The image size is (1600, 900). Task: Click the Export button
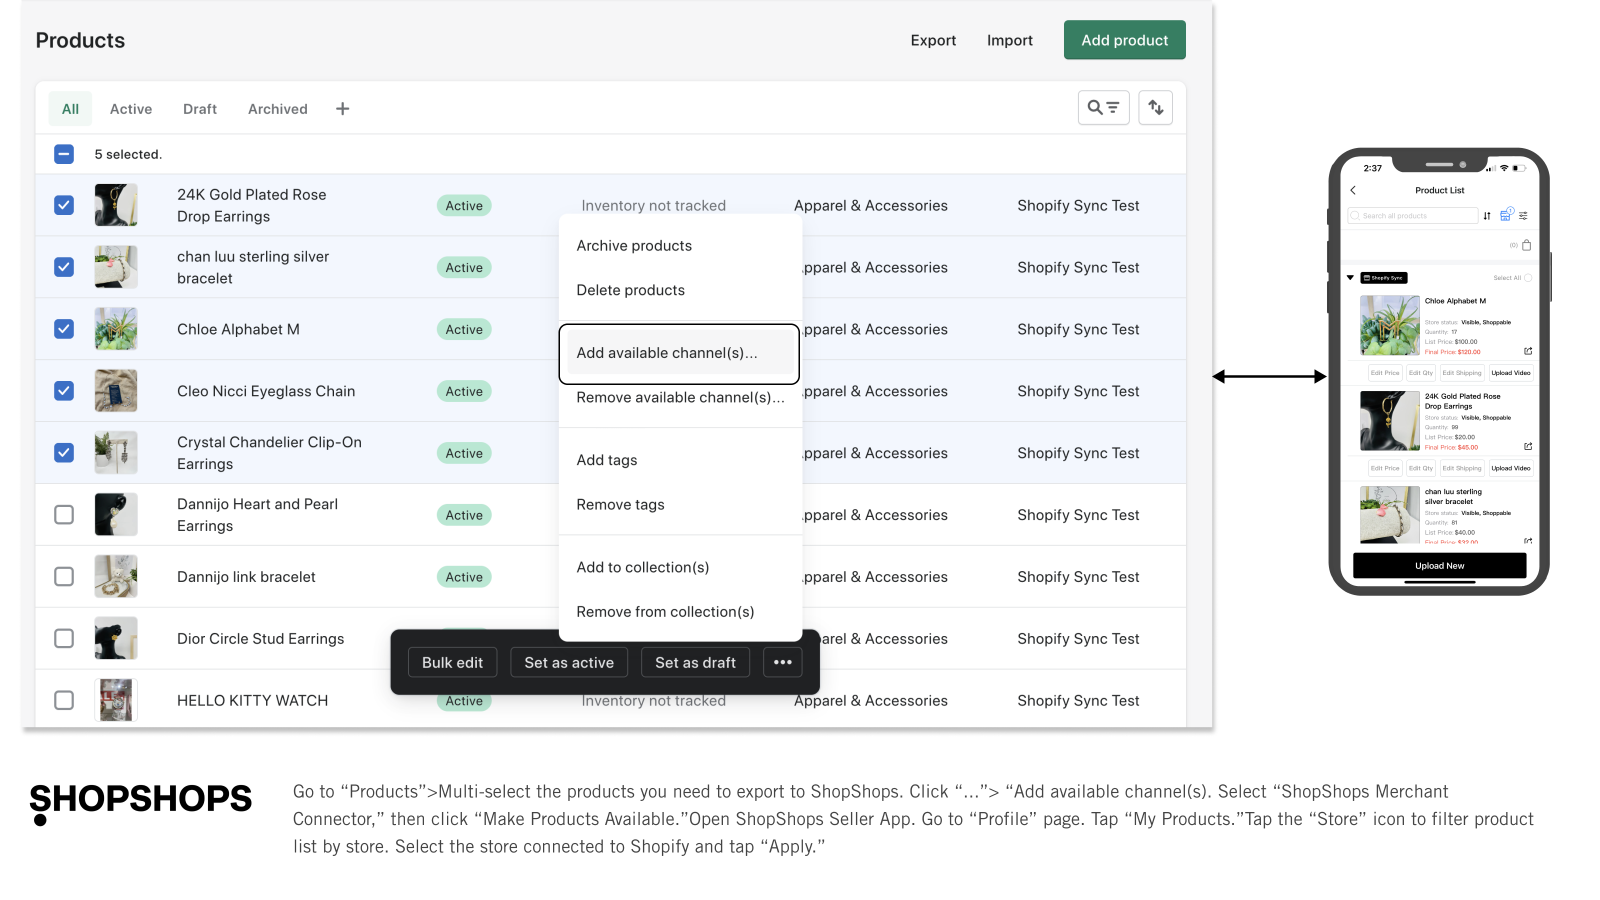(x=933, y=40)
